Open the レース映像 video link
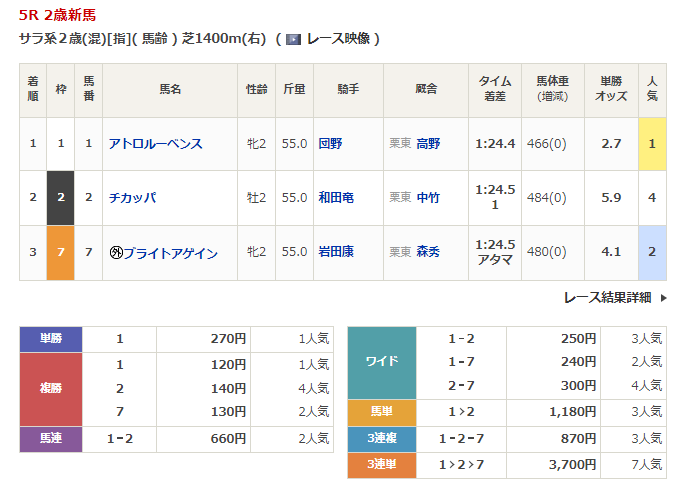The image size is (681, 484). tap(338, 39)
